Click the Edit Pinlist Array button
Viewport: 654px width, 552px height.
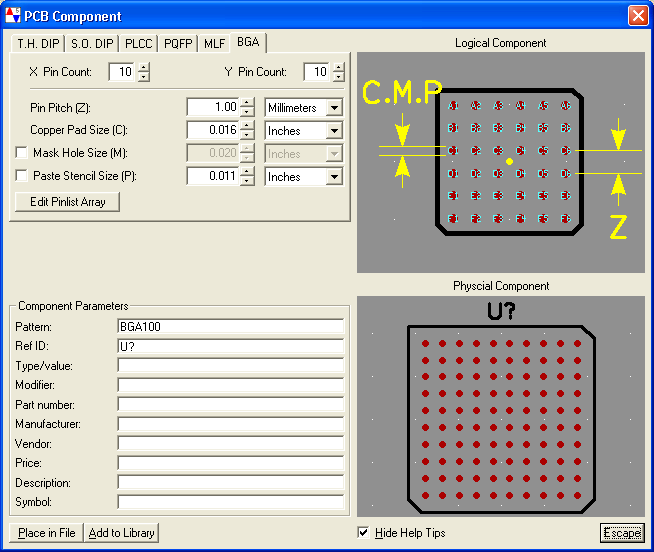click(x=67, y=201)
